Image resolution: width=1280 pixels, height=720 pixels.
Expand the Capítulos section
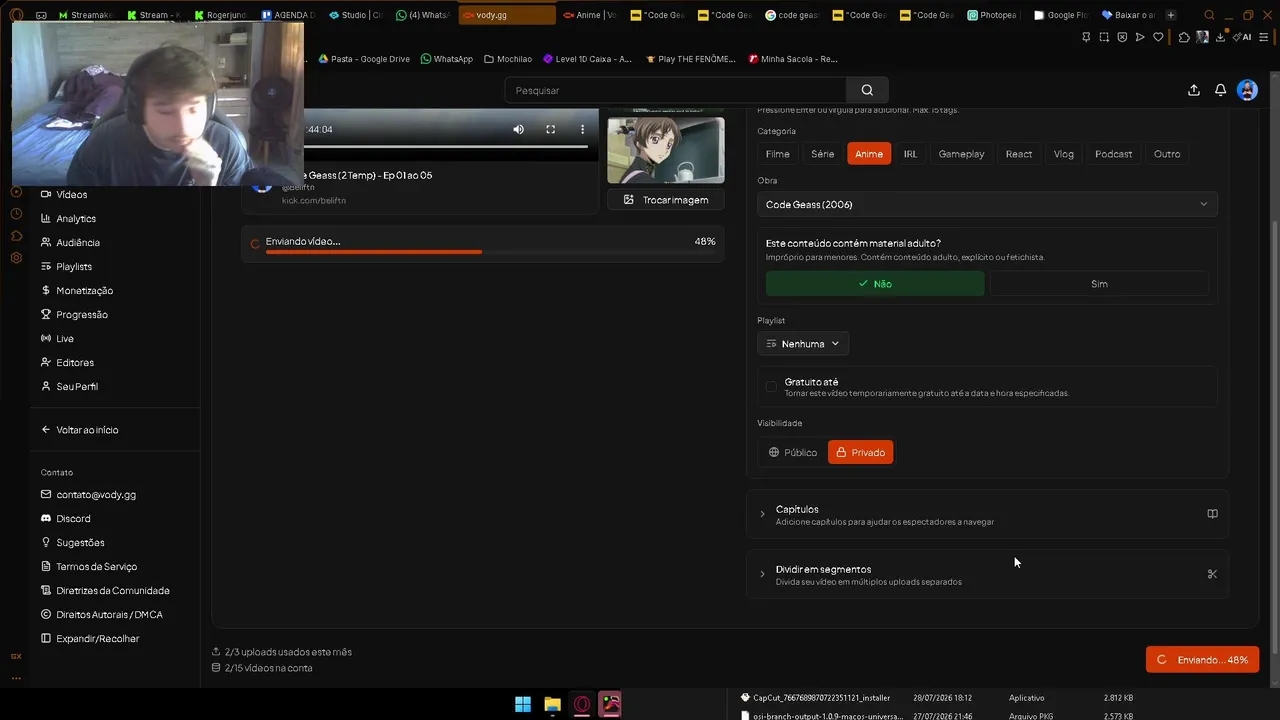tap(987, 514)
